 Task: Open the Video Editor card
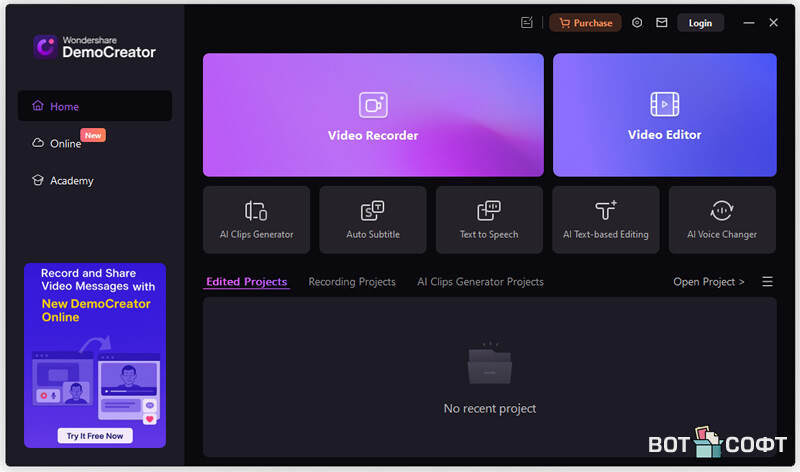coord(664,115)
